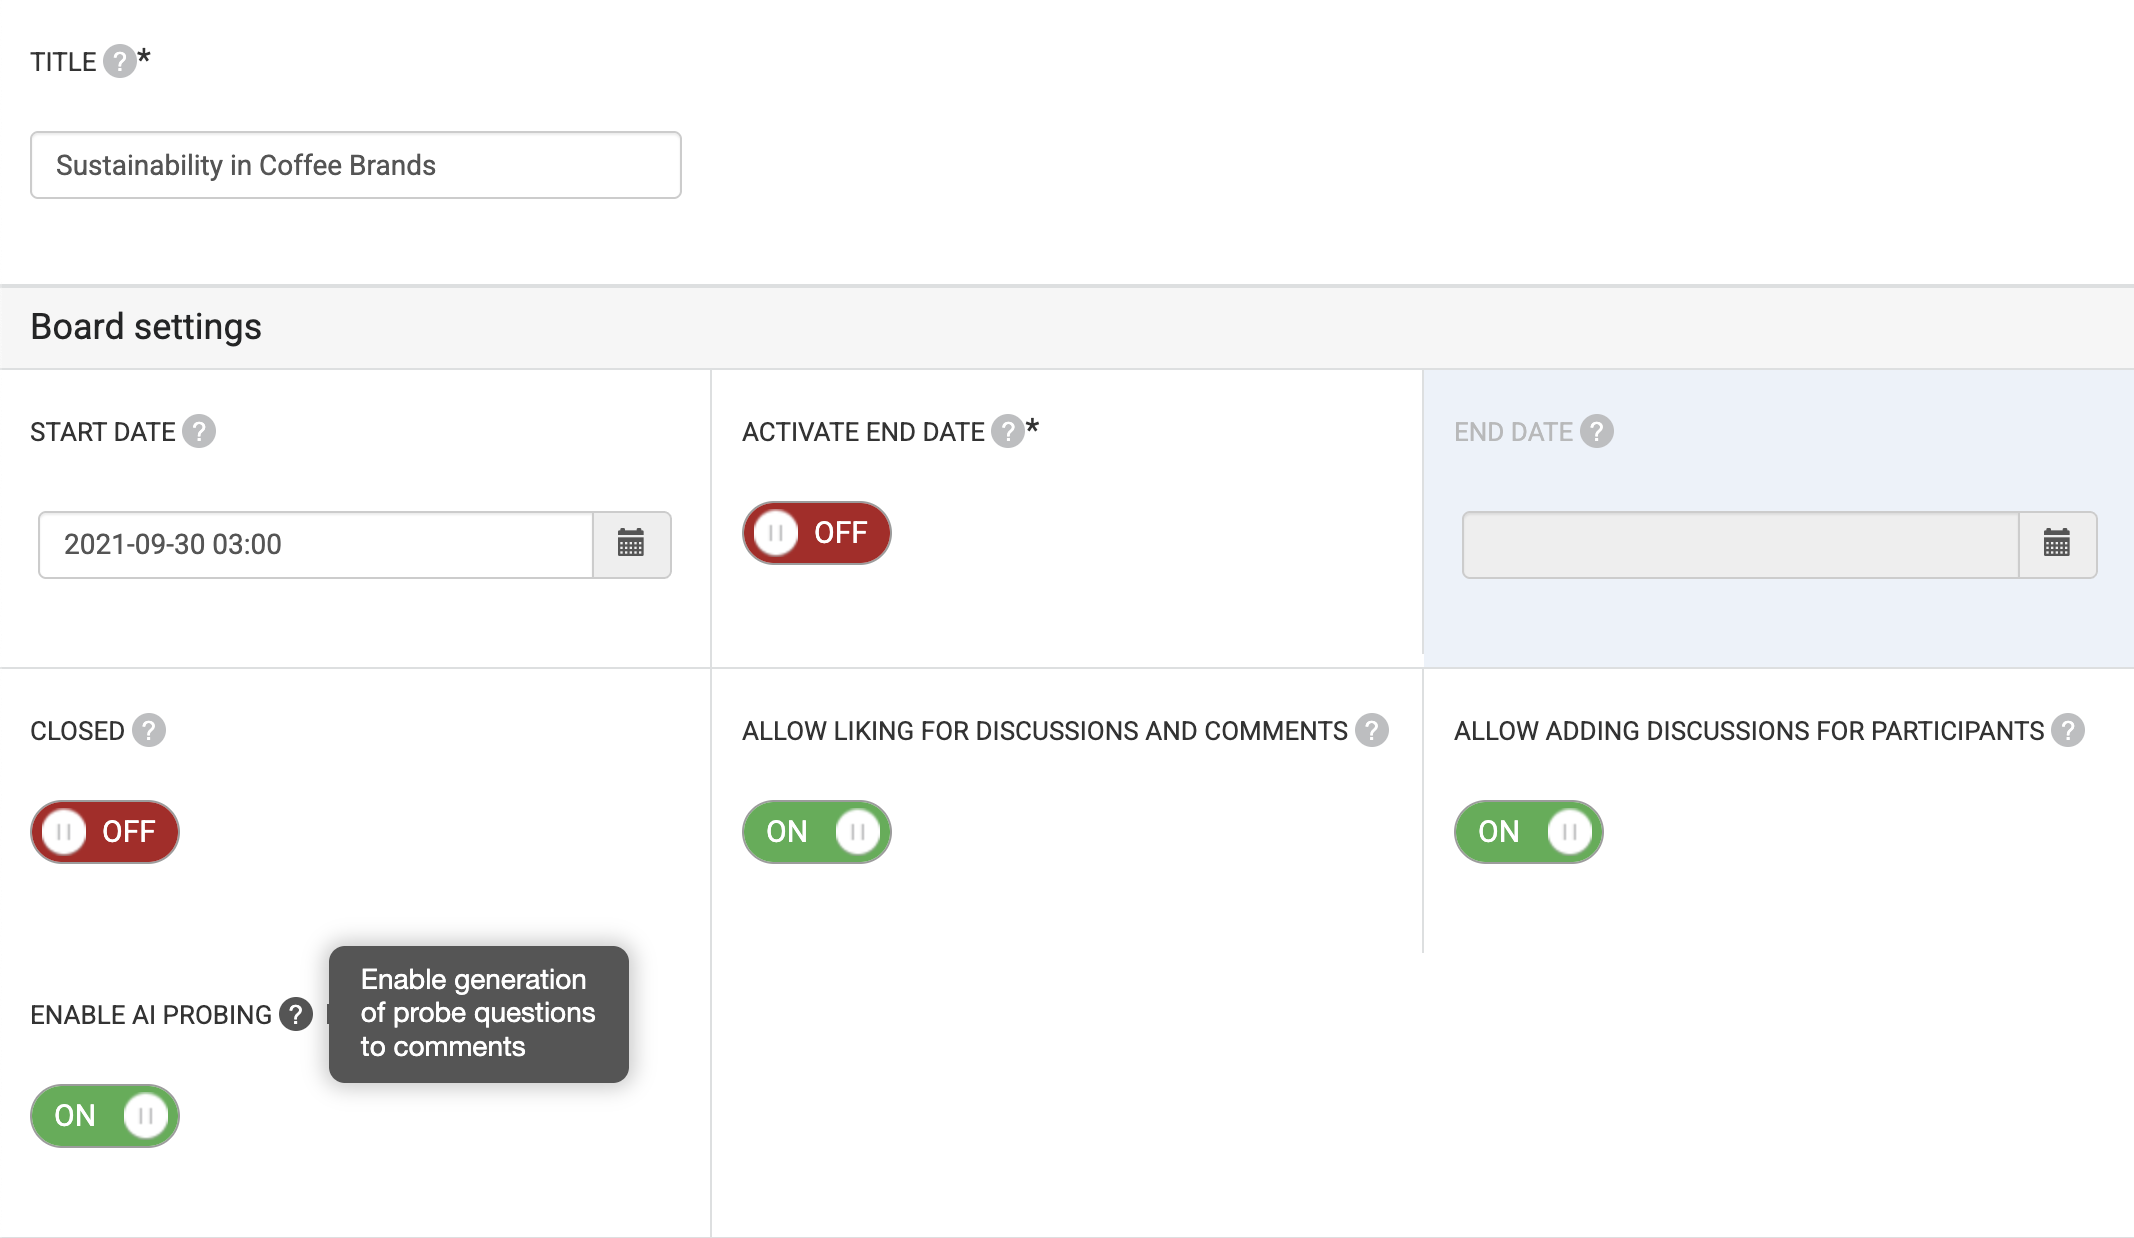Viewport: 2134px width, 1238px height.
Task: Click the probe questions tooltip bubble
Action: [478, 1014]
